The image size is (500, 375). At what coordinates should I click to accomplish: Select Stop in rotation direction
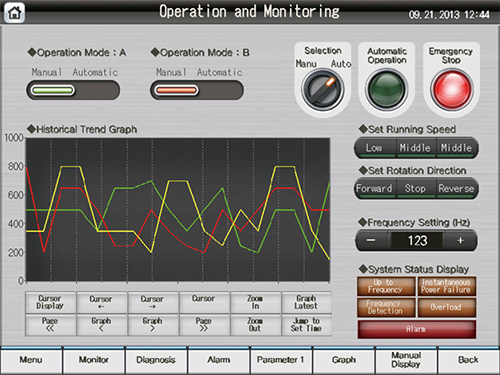click(x=415, y=188)
